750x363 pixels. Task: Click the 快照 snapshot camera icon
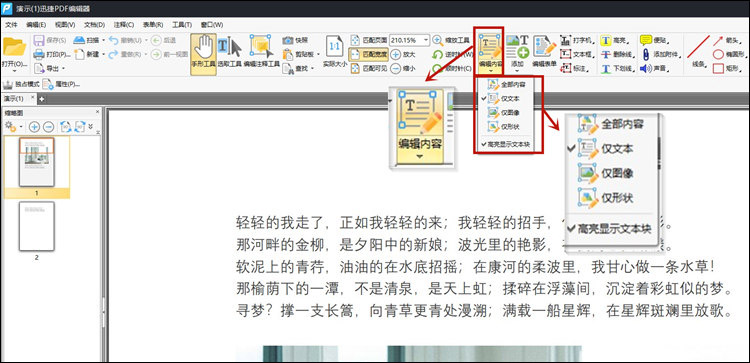[x=288, y=40]
